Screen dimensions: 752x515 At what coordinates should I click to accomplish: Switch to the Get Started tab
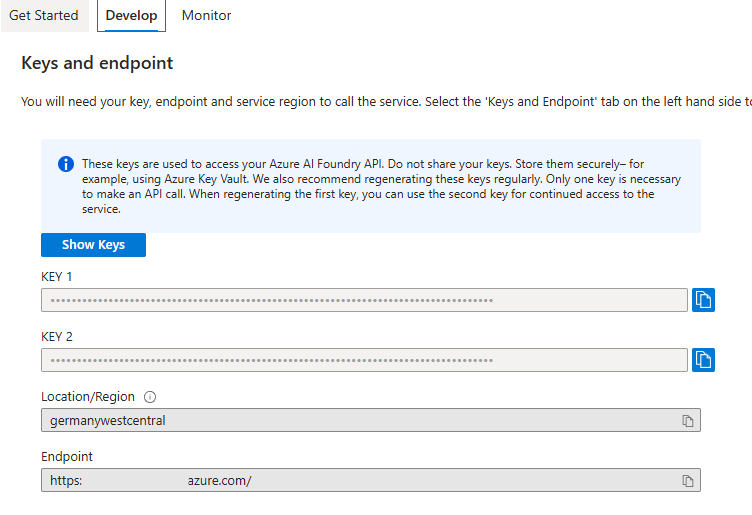43,15
